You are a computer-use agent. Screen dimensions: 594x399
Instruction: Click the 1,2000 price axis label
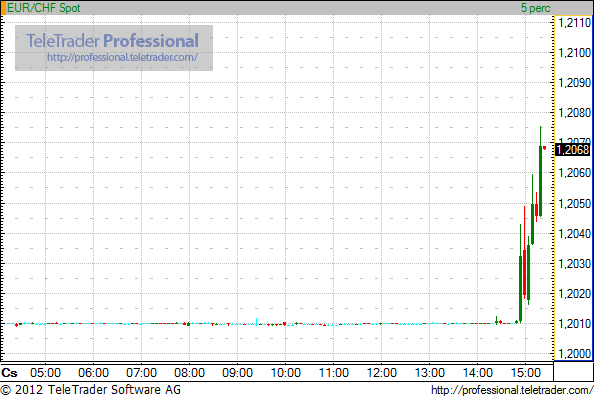tap(575, 354)
